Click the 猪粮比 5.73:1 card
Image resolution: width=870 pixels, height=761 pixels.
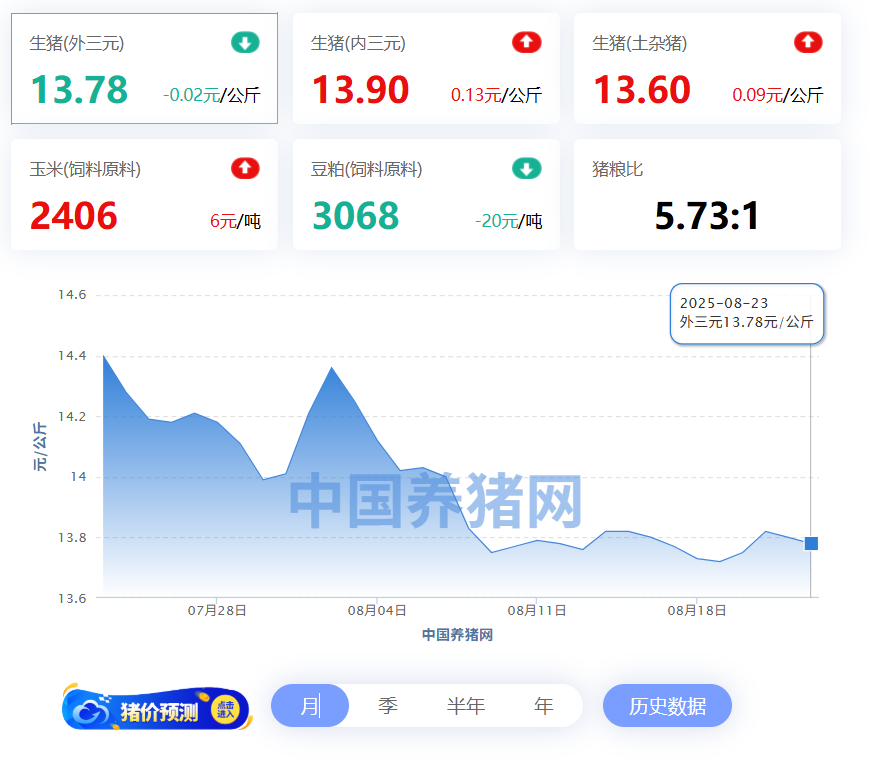click(707, 195)
